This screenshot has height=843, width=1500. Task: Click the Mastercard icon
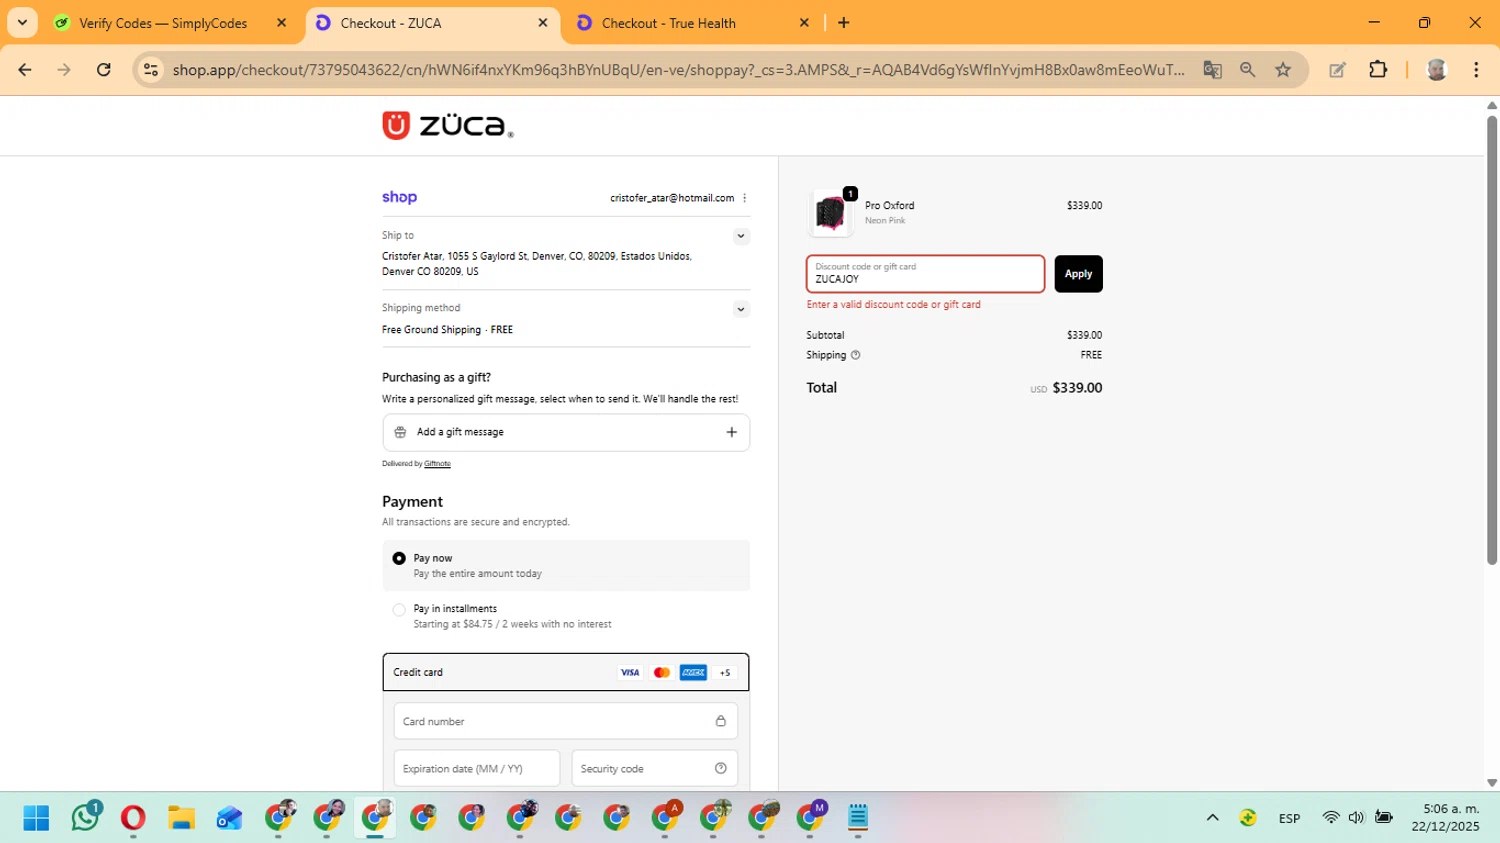coord(661,673)
